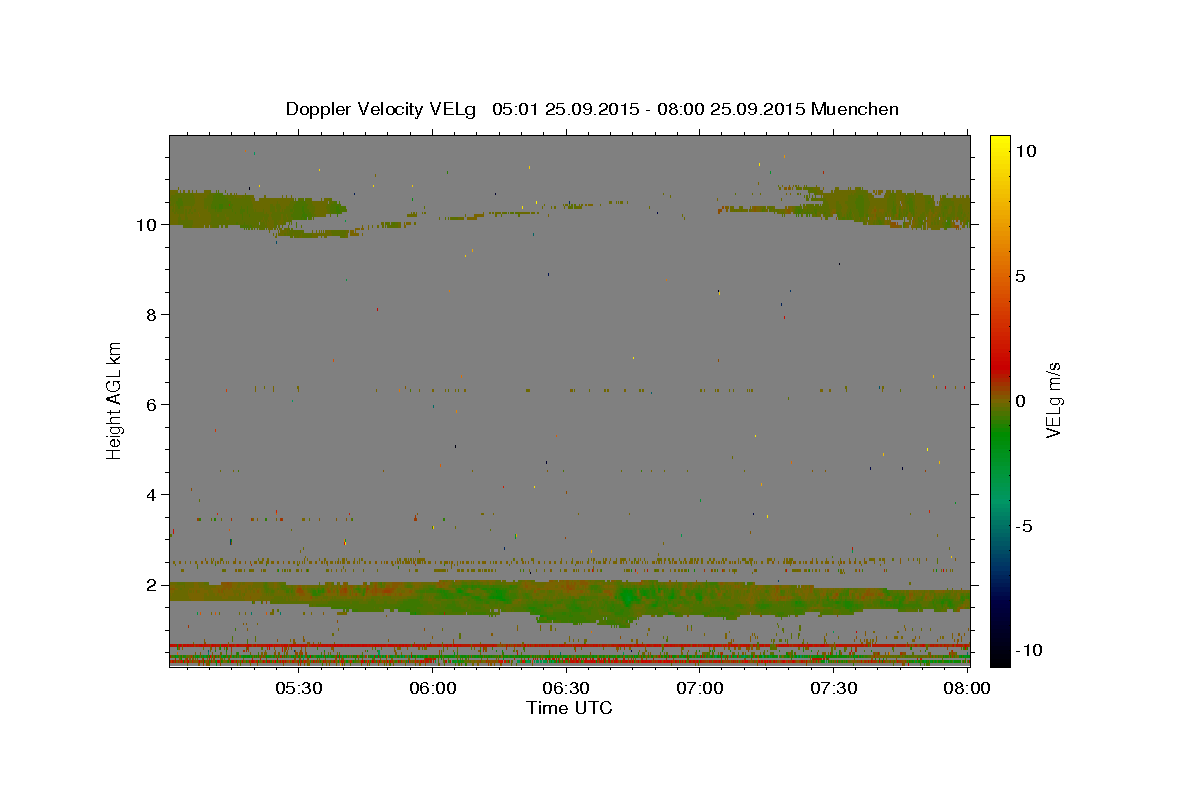Click the 08:00 time tick label

[x=967, y=688]
